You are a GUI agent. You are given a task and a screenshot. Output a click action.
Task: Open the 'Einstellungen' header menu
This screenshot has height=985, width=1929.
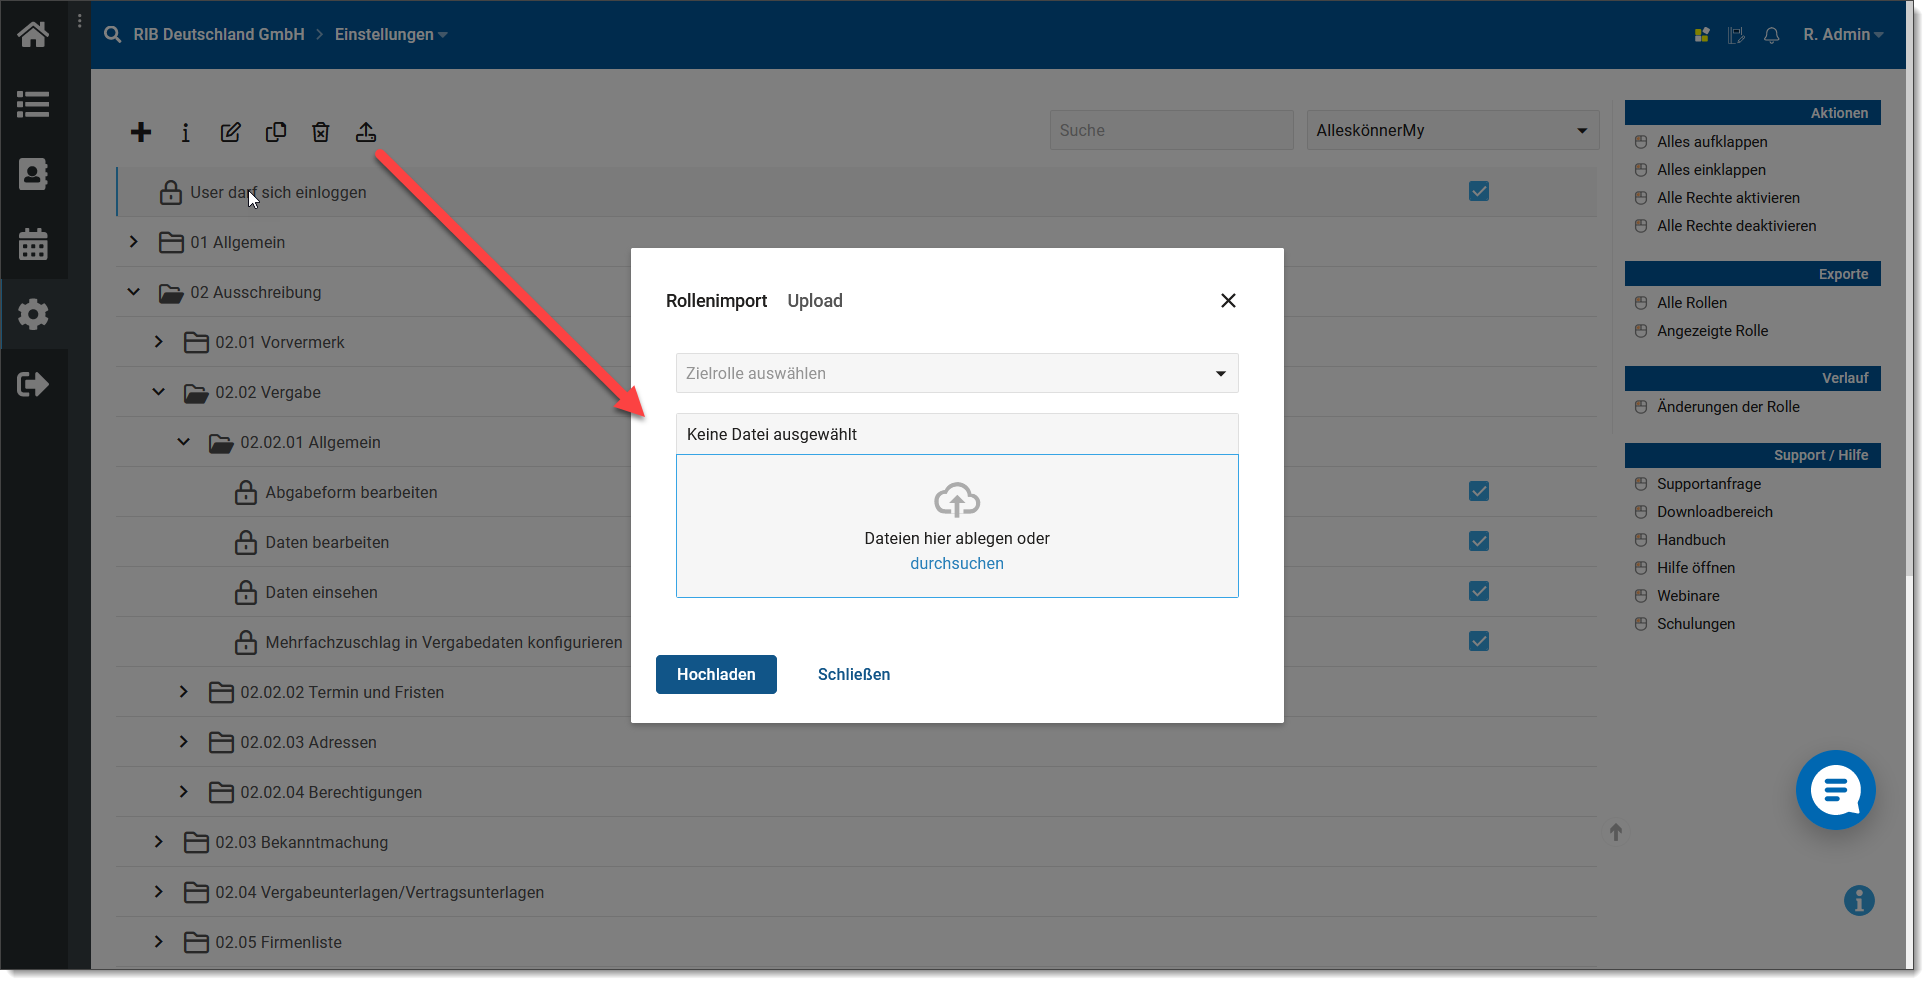(x=391, y=34)
